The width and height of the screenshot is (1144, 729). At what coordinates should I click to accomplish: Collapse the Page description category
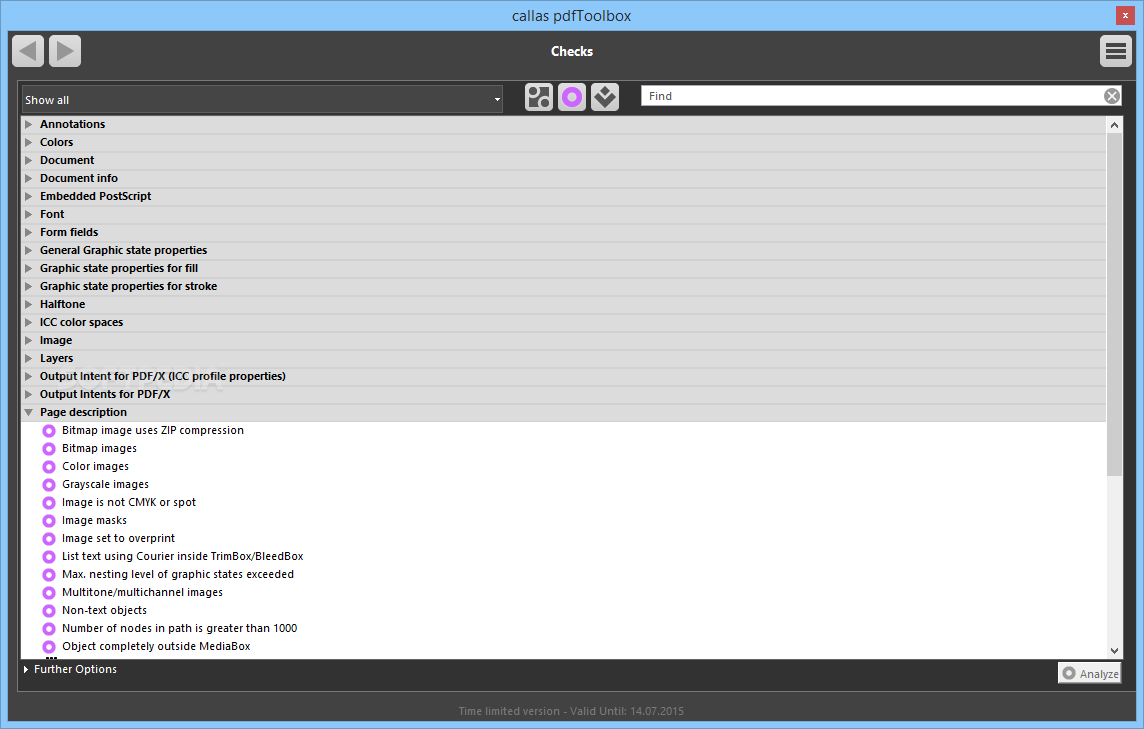[x=28, y=412]
